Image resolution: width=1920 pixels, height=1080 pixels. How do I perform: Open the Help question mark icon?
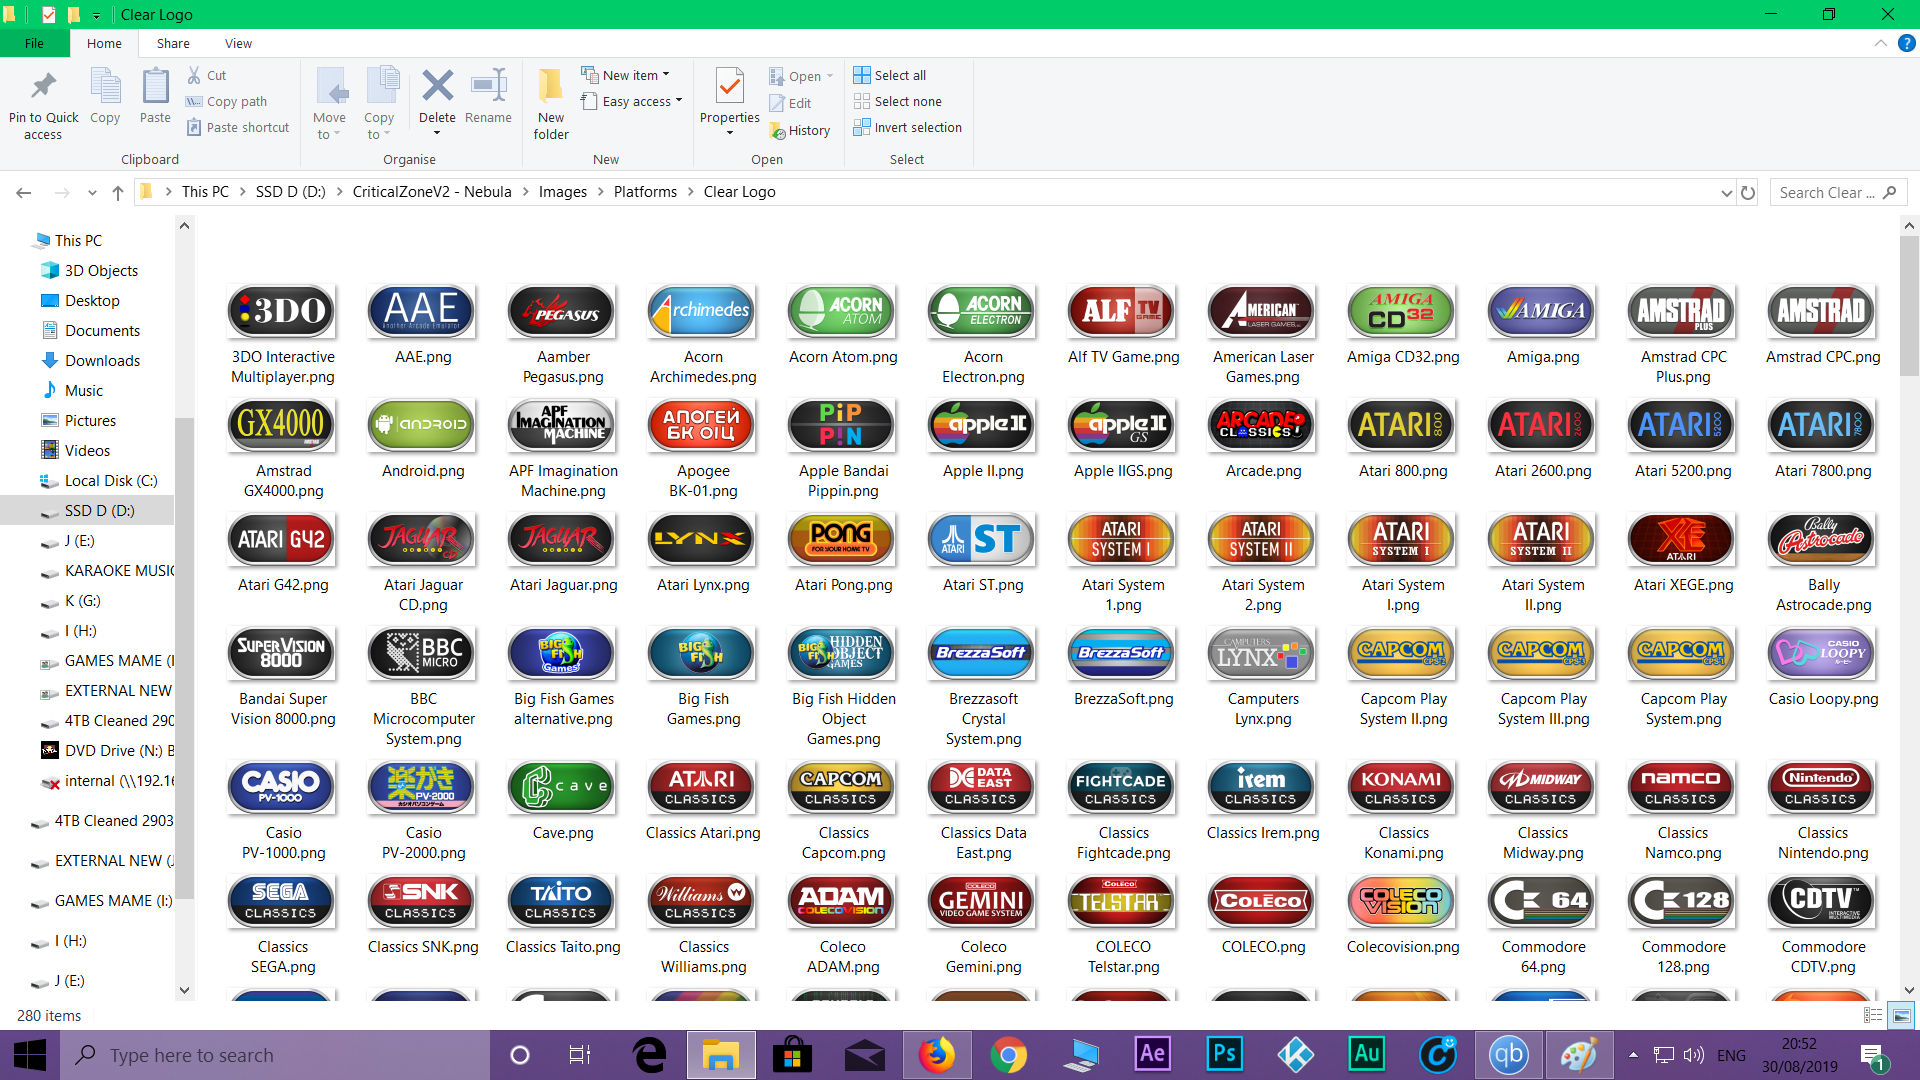point(1906,43)
